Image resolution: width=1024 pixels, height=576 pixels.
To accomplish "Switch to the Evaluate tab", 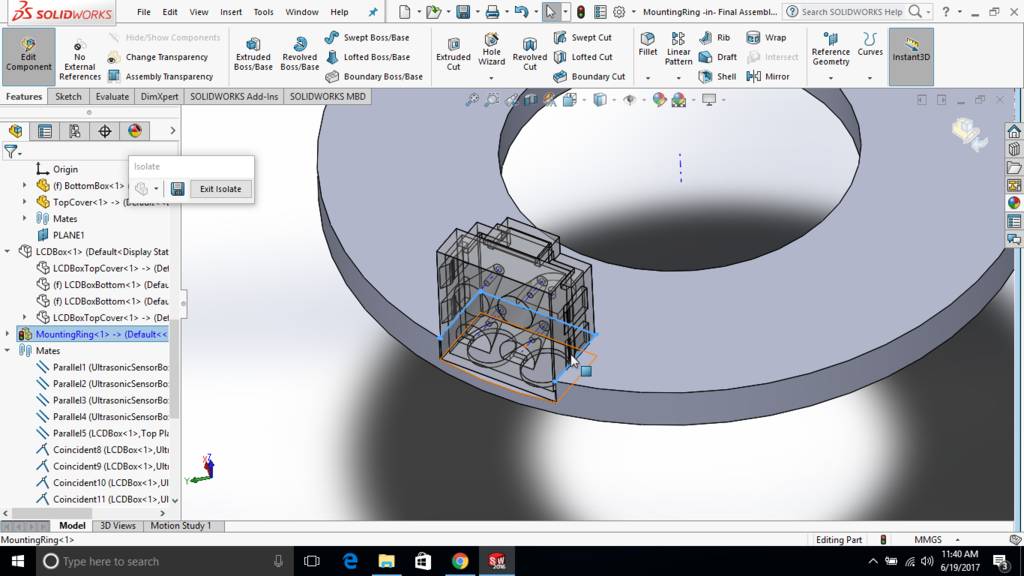I will pyautogui.click(x=112, y=97).
